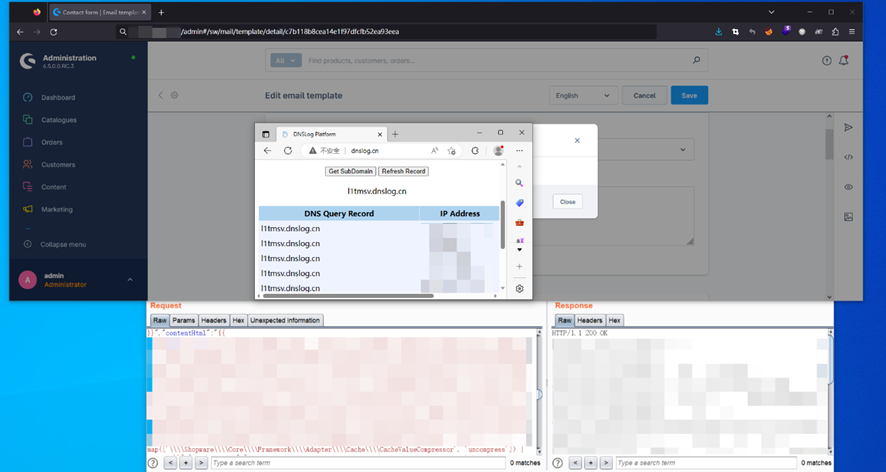Click the magnifier icon in admin search bar
Viewport: 886px width, 472px height.
tap(696, 60)
